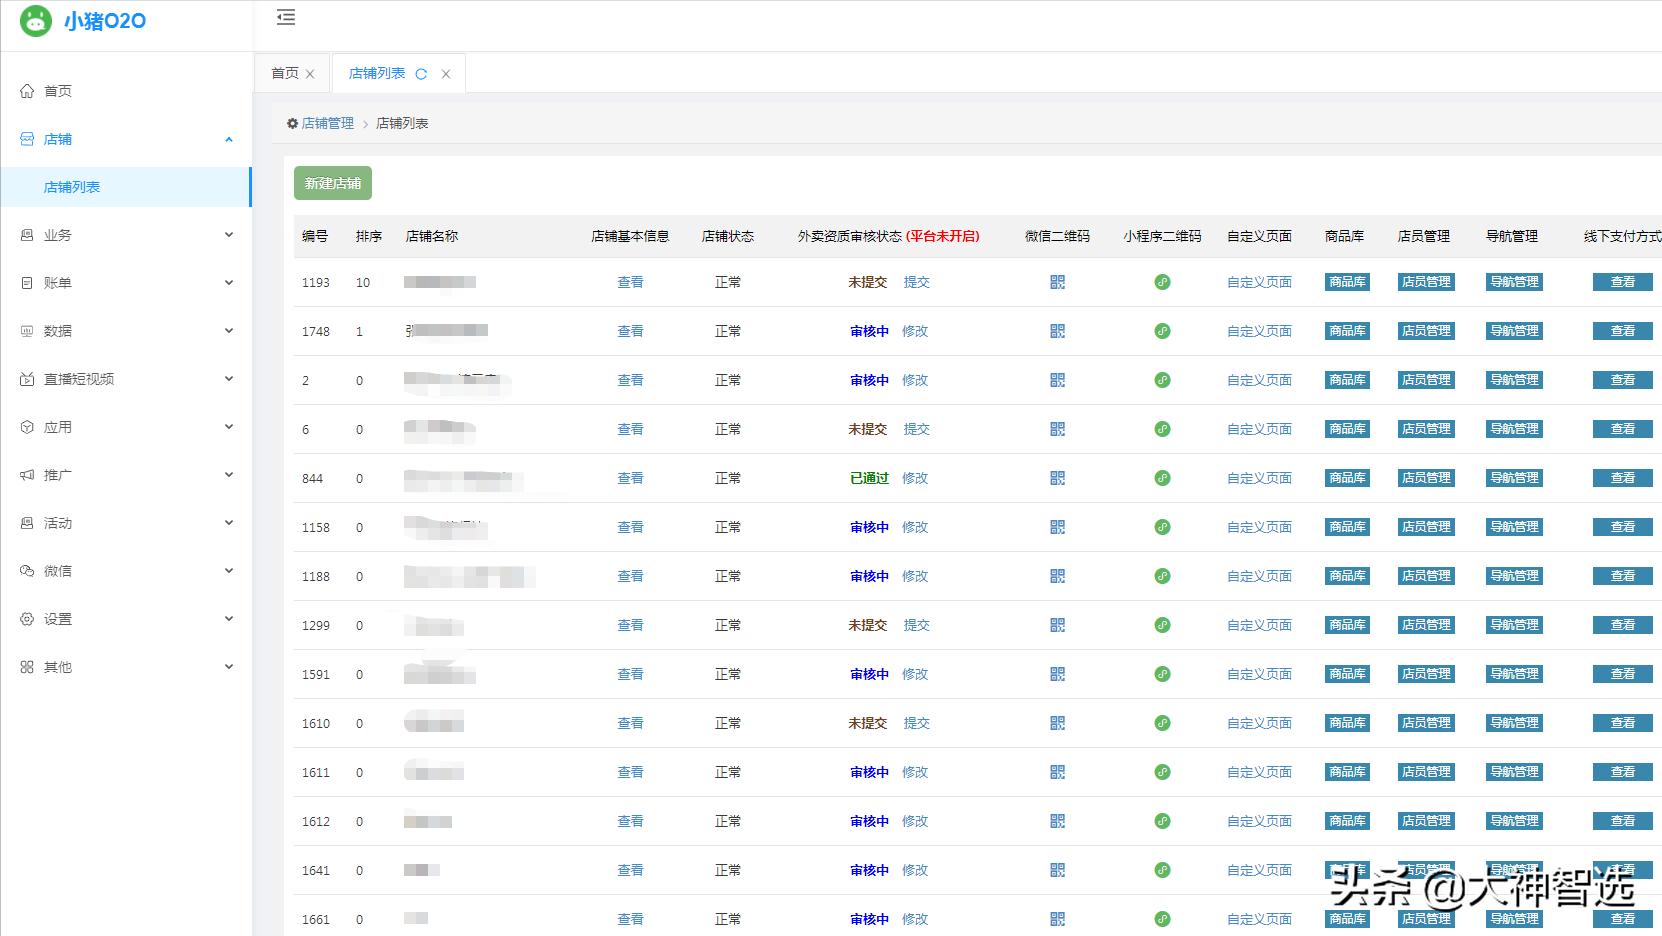Click 提交 link for store 1193
Viewport: 1662px width, 936px height.
coord(916,282)
